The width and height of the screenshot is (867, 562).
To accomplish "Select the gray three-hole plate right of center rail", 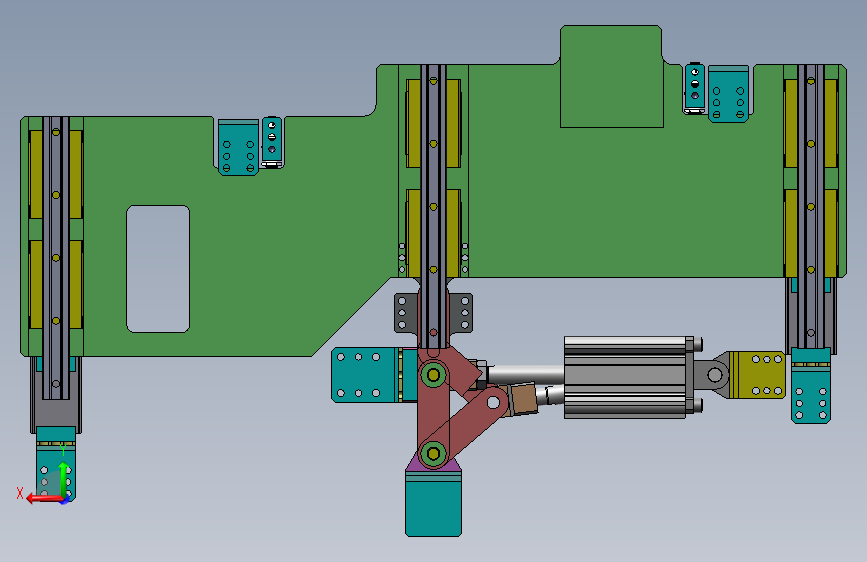I will 461,313.
